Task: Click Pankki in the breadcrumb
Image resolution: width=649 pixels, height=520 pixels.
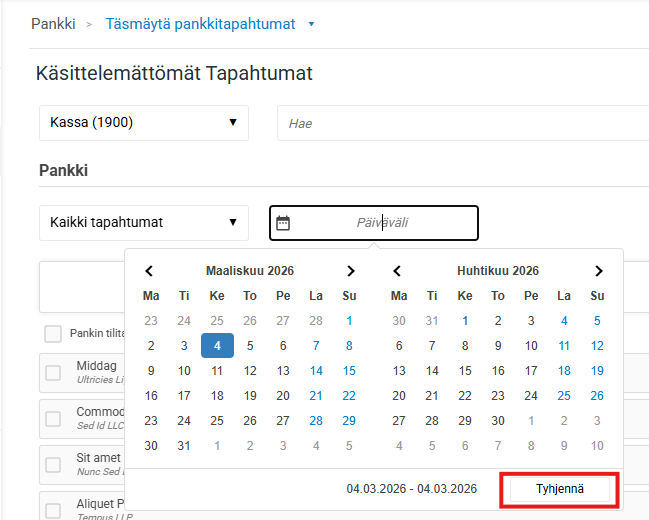Action: click(53, 23)
